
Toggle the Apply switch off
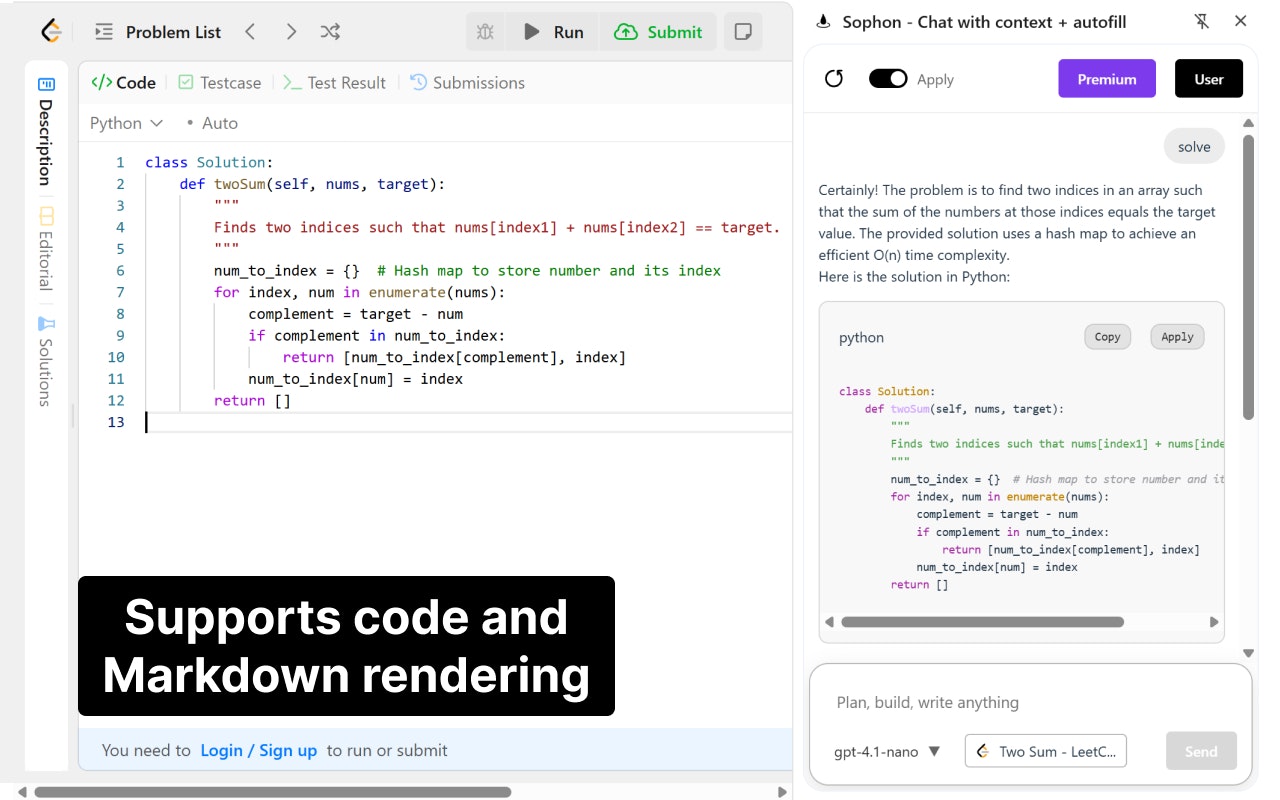pyautogui.click(x=887, y=79)
